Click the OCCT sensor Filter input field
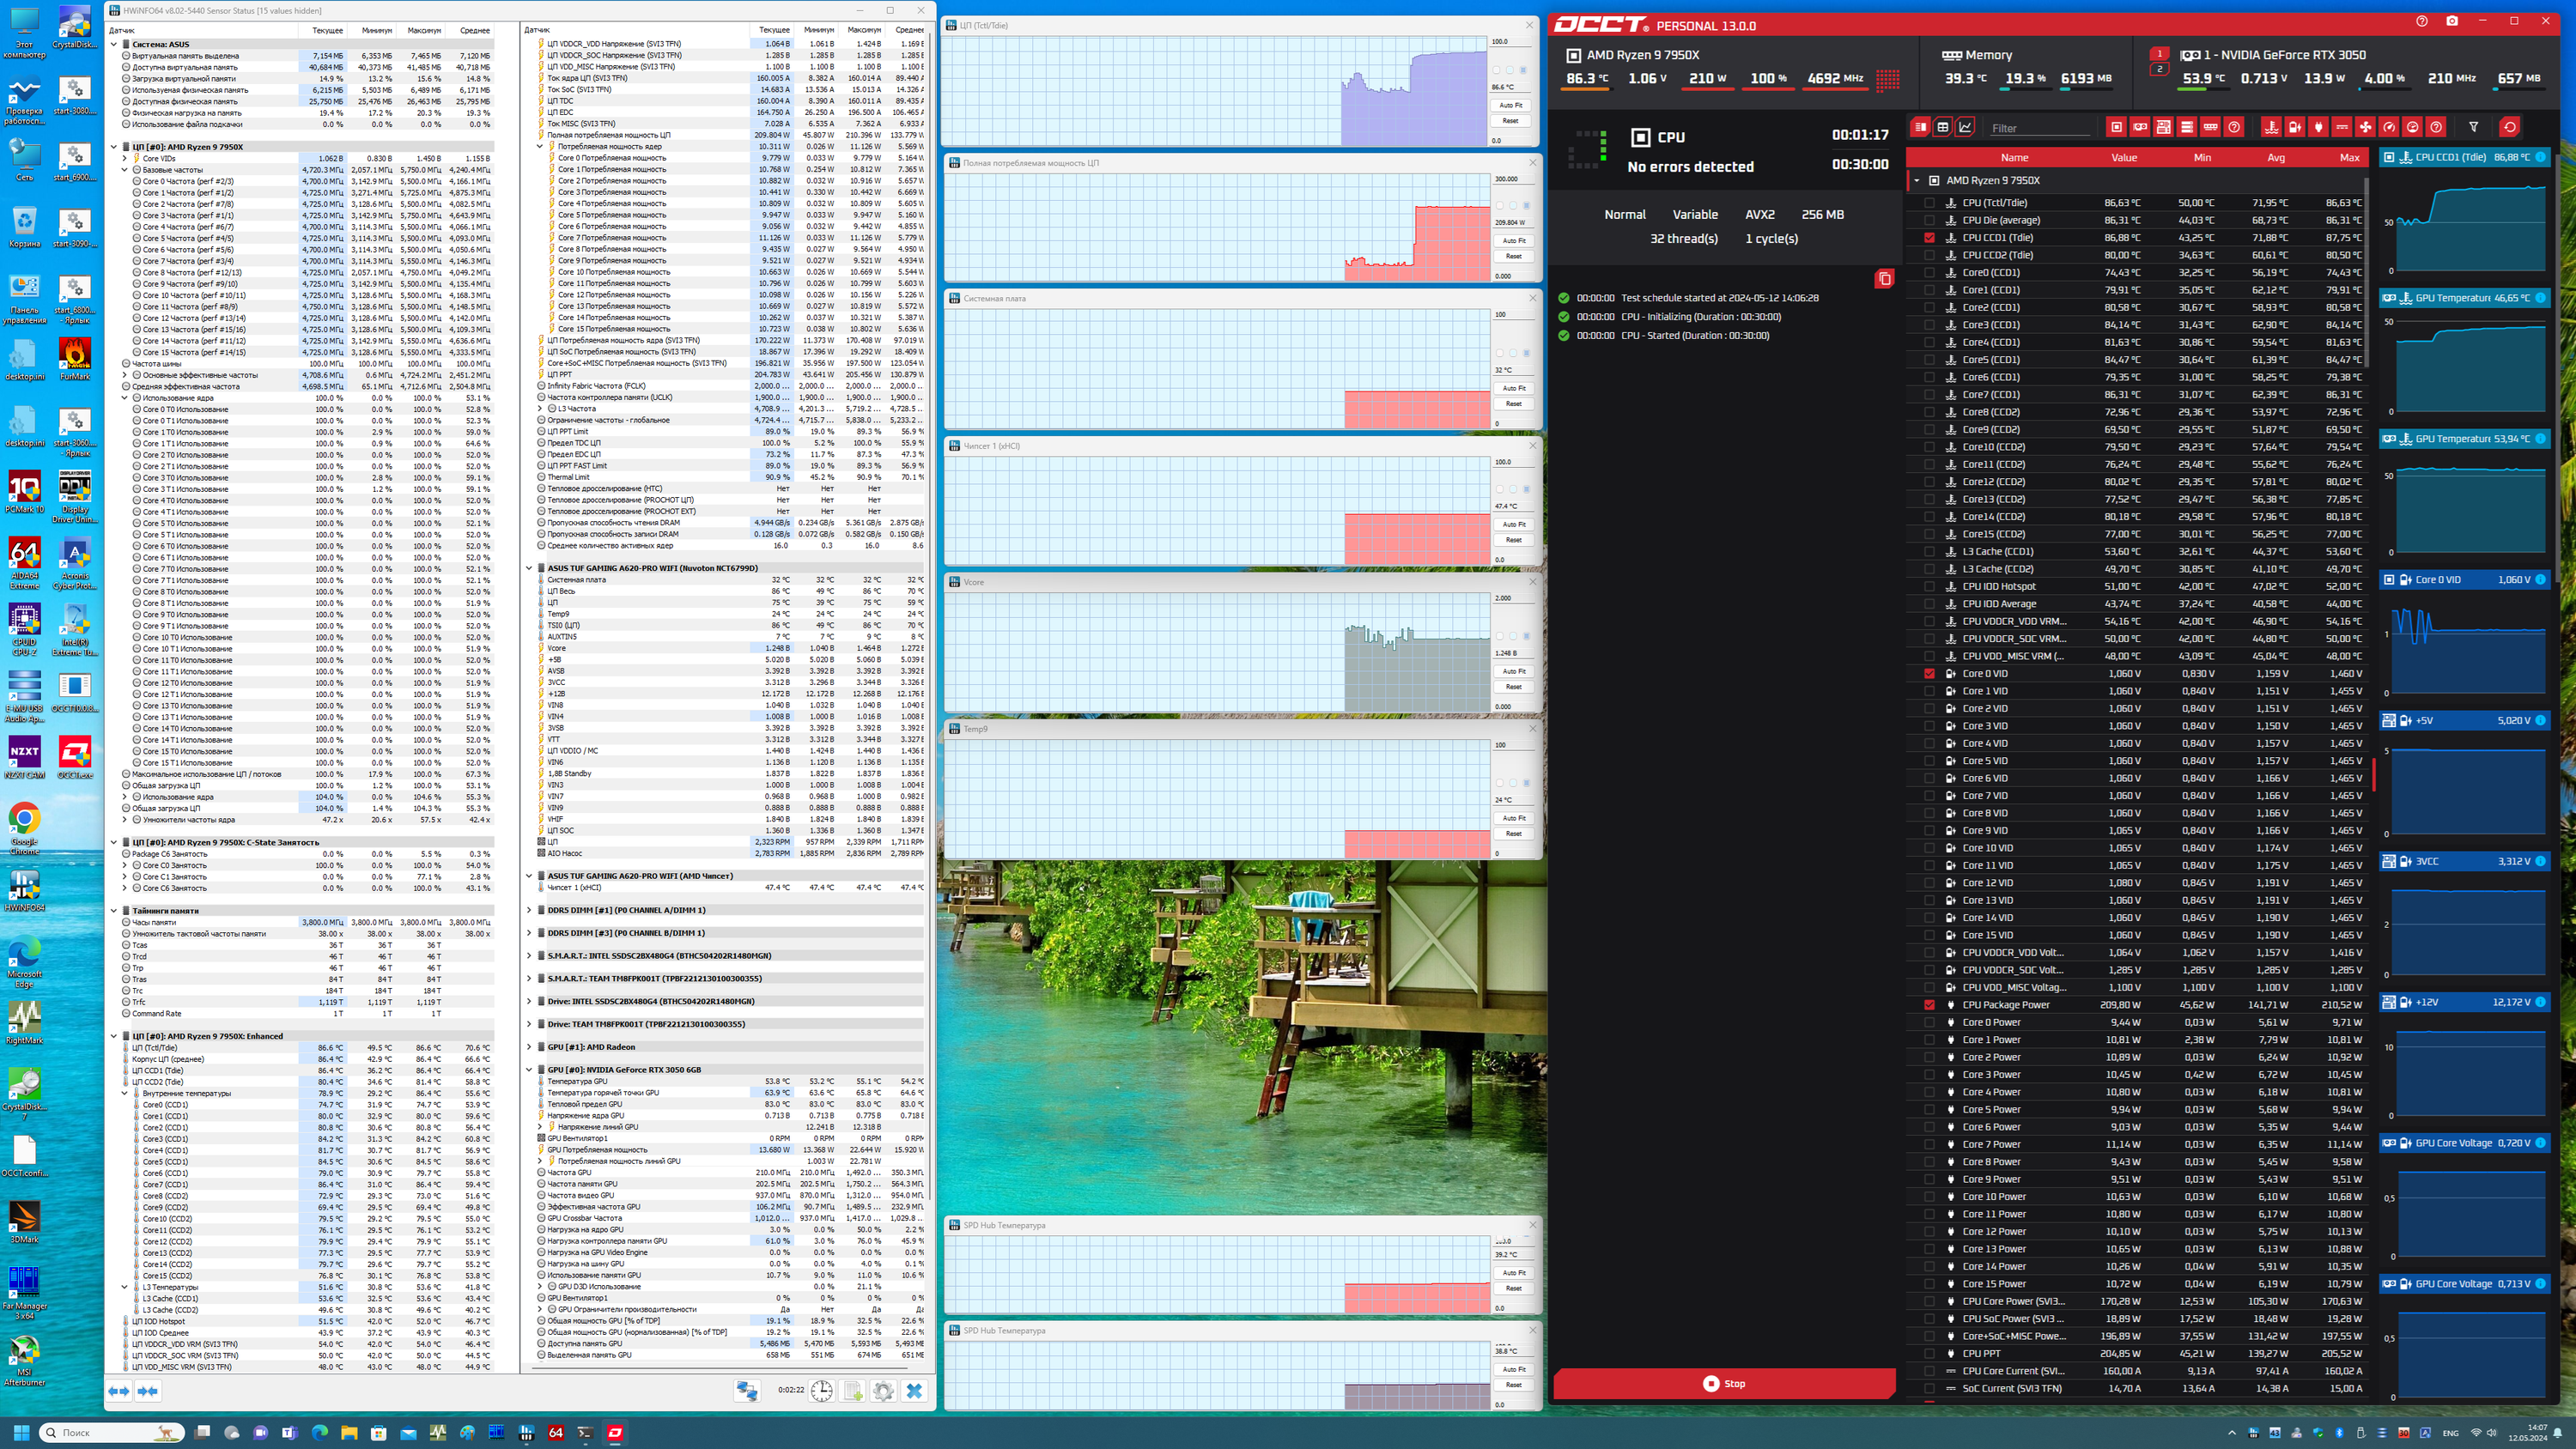Screen dimensions: 2576x1449 click(2040, 128)
